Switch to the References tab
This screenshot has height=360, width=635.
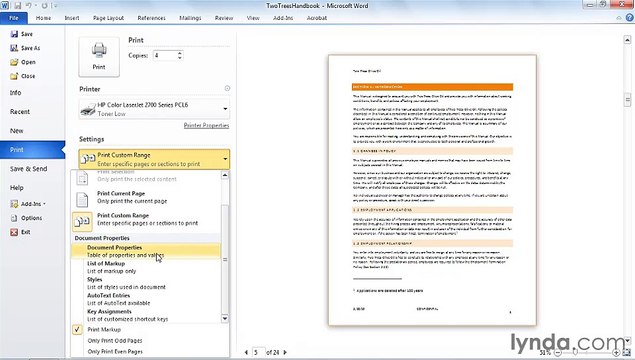click(151, 18)
